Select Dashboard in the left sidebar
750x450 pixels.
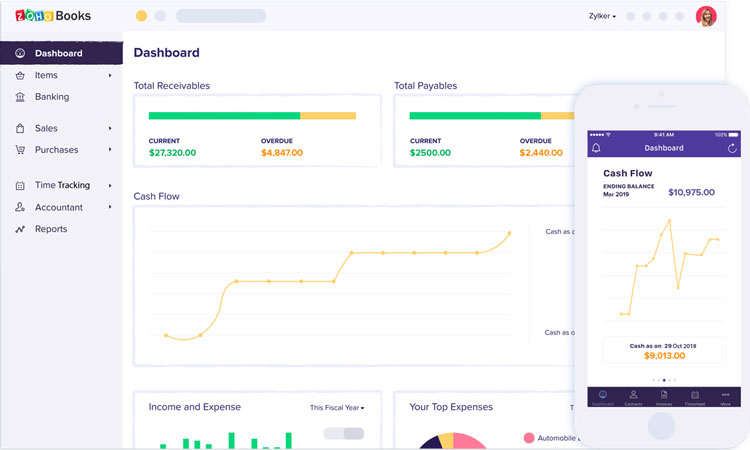pyautogui.click(x=58, y=53)
